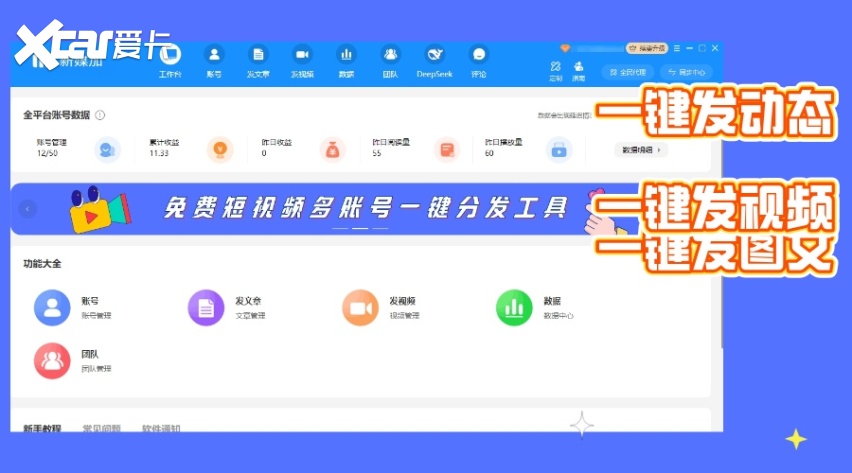Open the 团队 icon in the top toolbar
Viewport: 852px width, 473px height.
[x=390, y=55]
